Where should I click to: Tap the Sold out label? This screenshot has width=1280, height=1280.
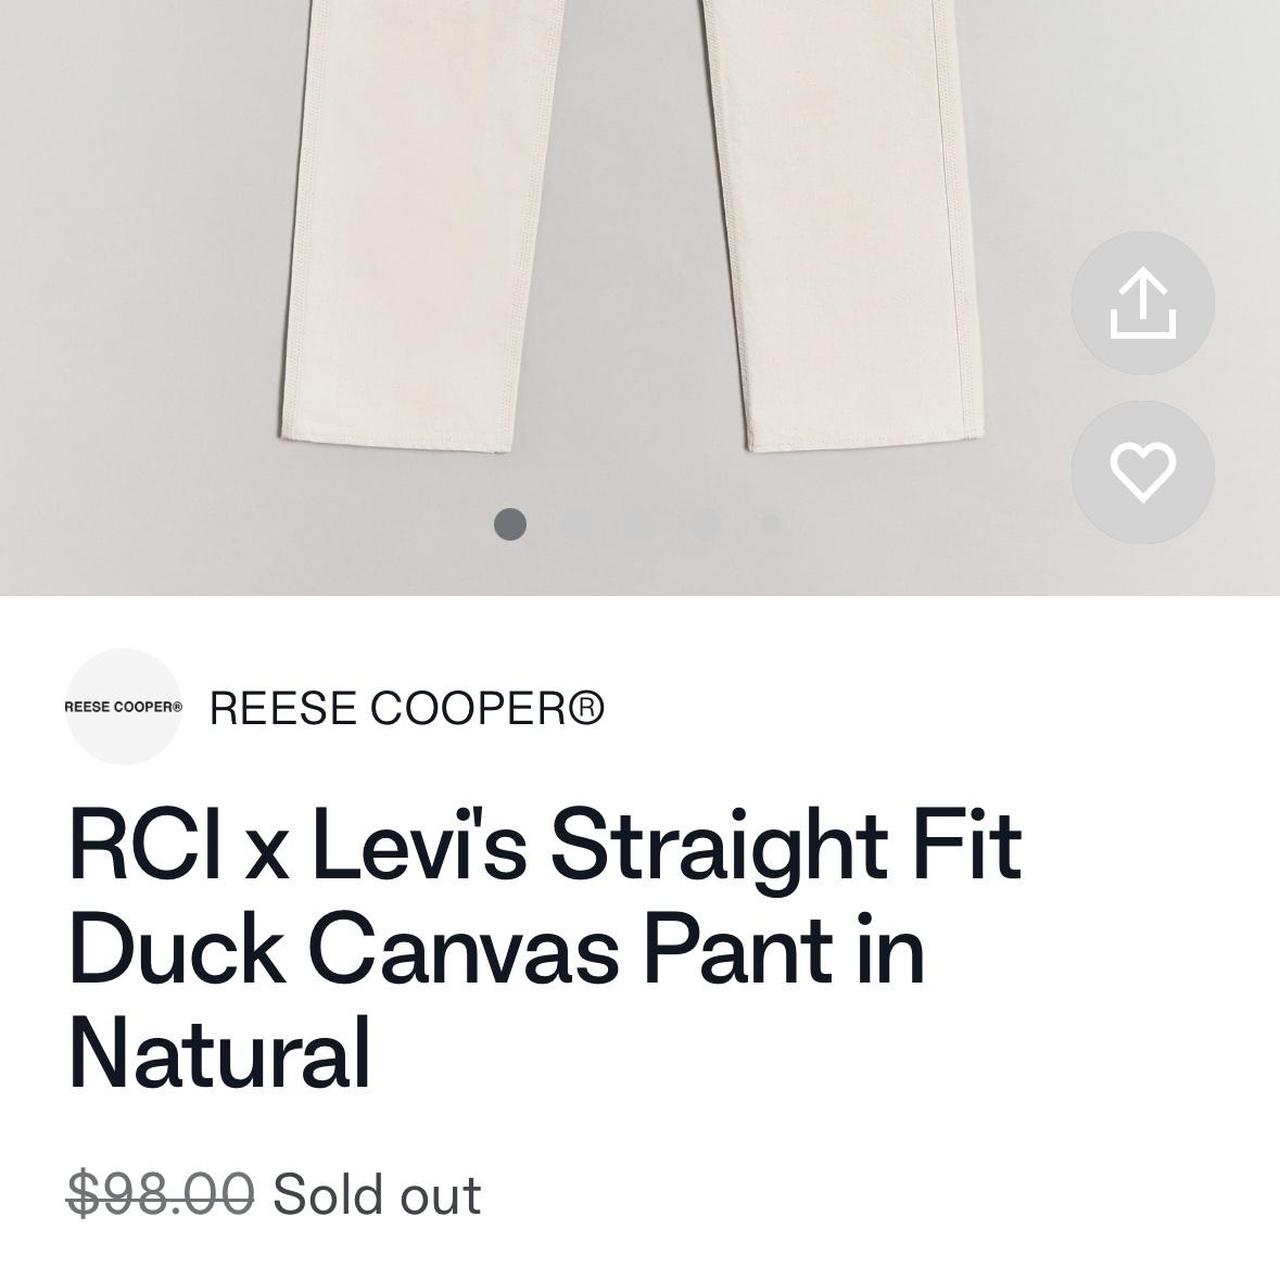click(x=375, y=1193)
